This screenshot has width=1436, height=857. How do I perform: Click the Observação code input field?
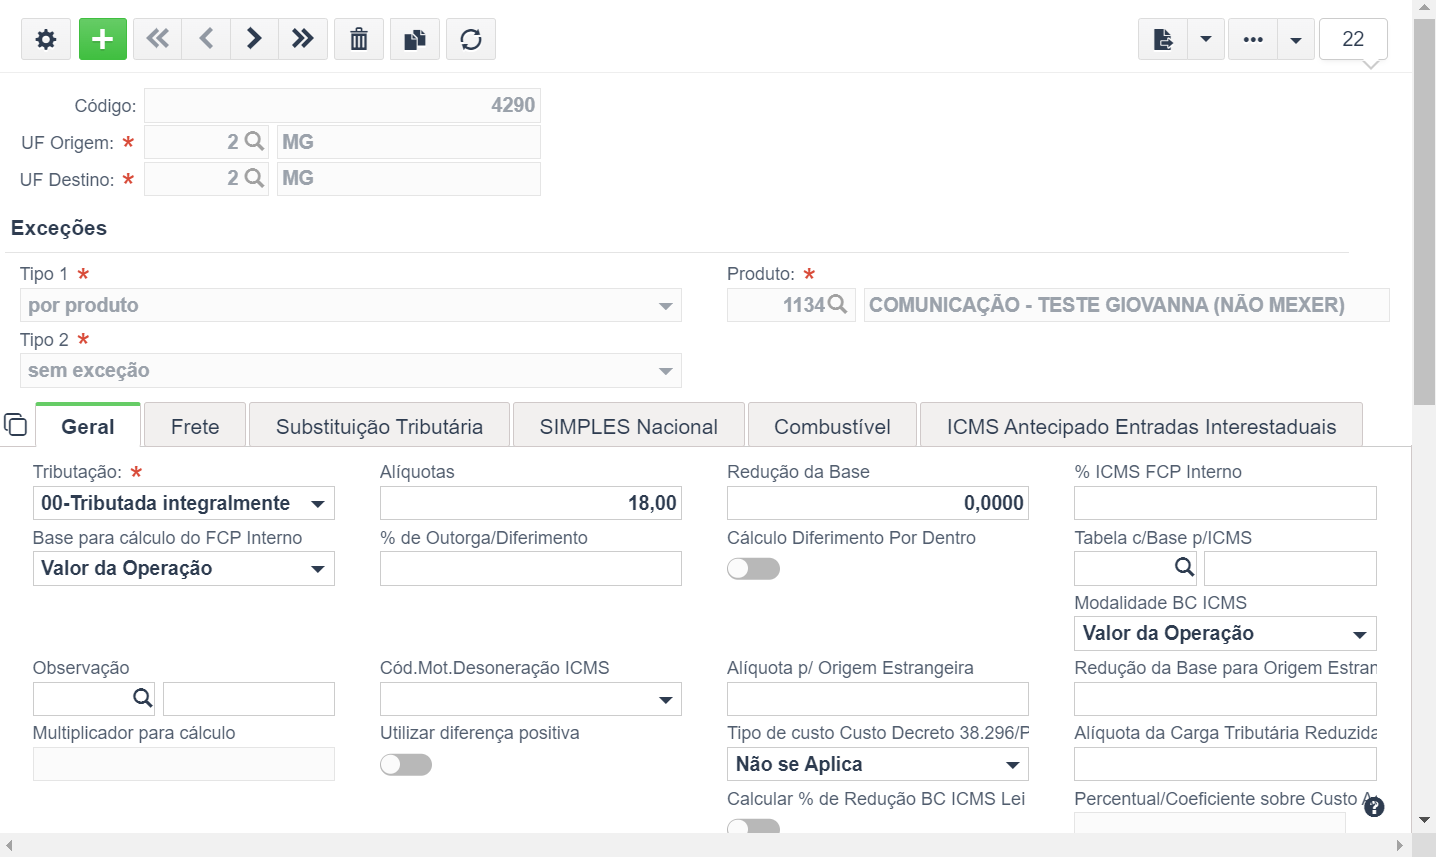tap(82, 699)
